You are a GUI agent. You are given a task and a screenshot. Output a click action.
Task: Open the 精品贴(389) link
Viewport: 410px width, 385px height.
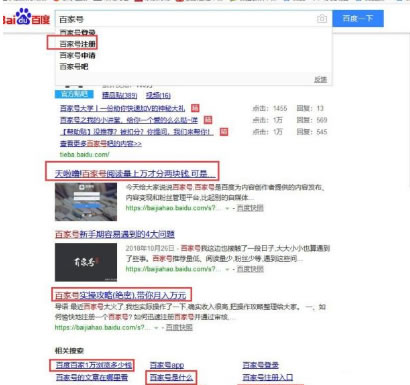coord(119,95)
